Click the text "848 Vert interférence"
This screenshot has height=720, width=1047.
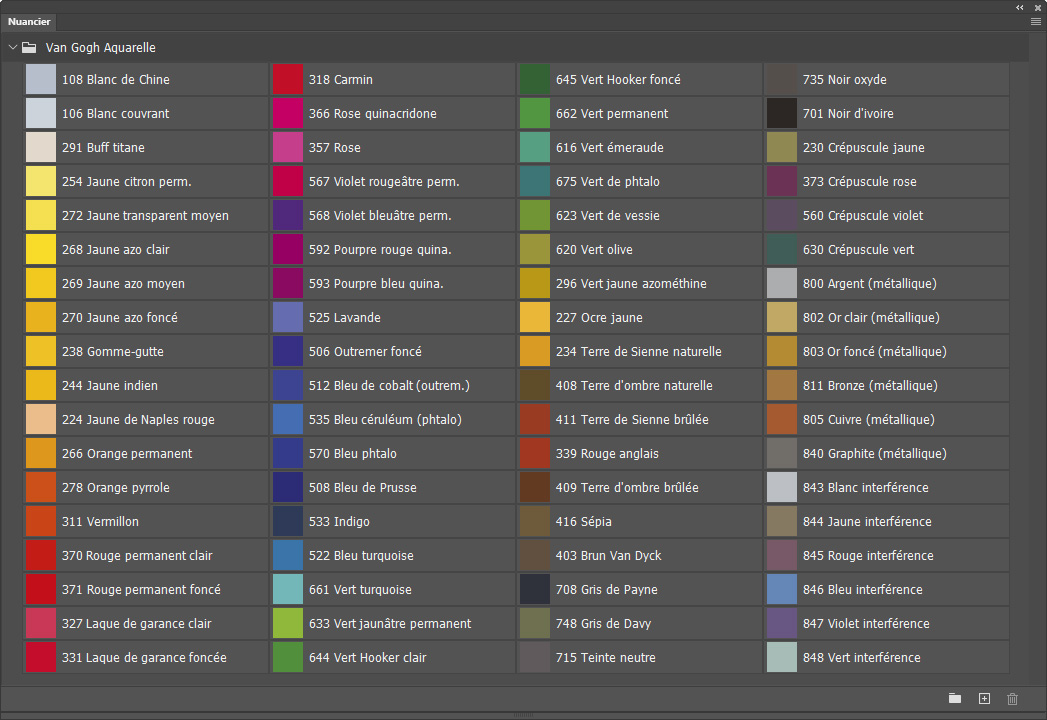coord(861,657)
